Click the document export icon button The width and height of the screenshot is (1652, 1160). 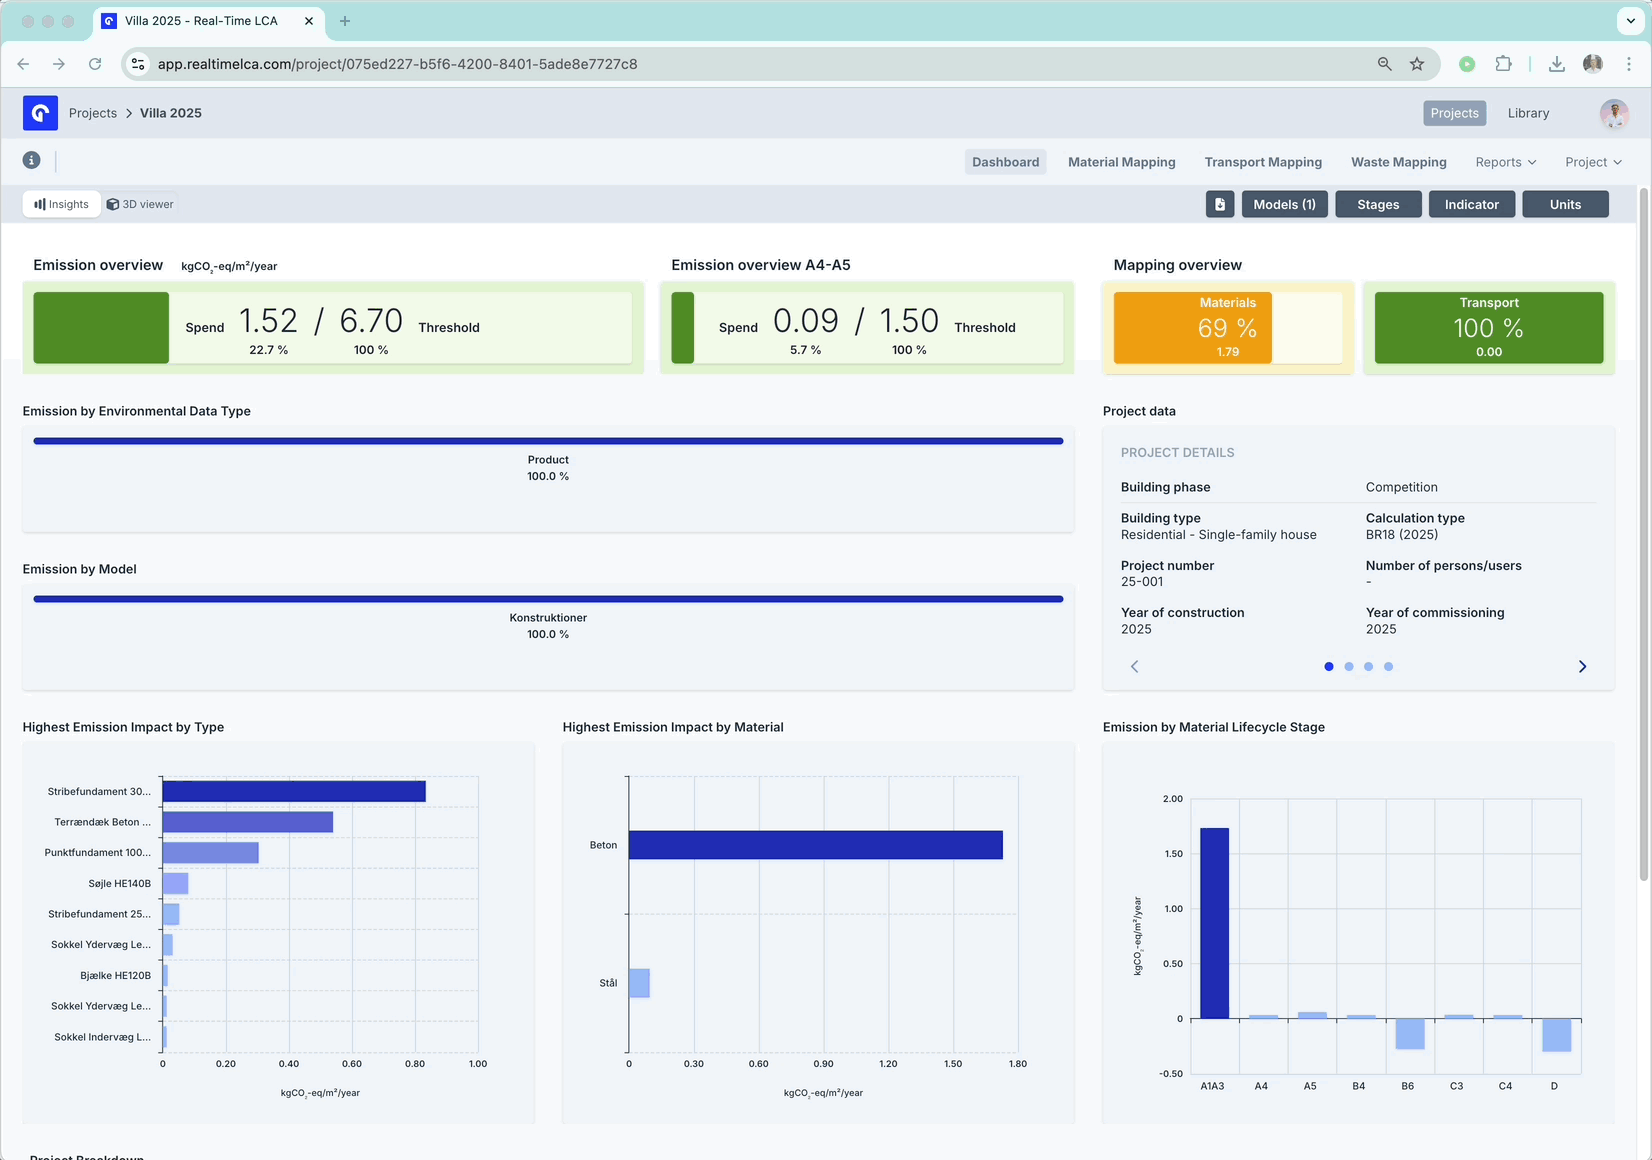(1220, 204)
